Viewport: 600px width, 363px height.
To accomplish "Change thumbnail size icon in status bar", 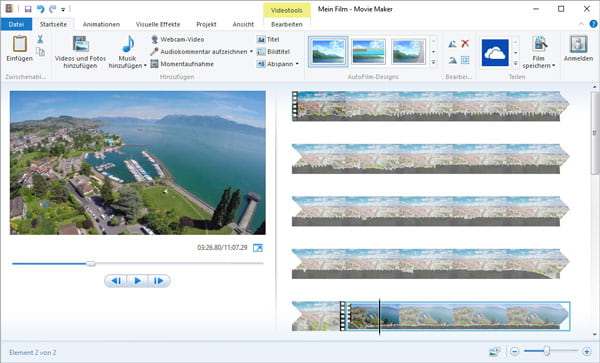I will click(495, 351).
